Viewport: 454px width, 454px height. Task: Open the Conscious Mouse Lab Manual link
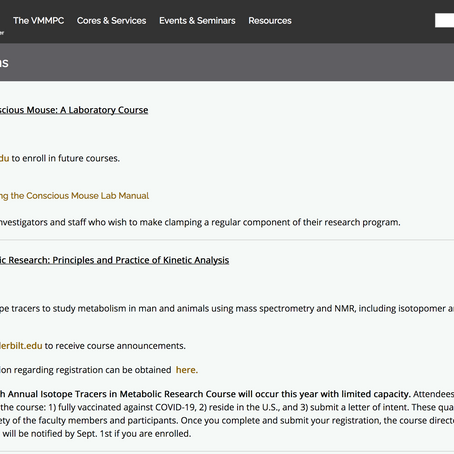(x=74, y=196)
